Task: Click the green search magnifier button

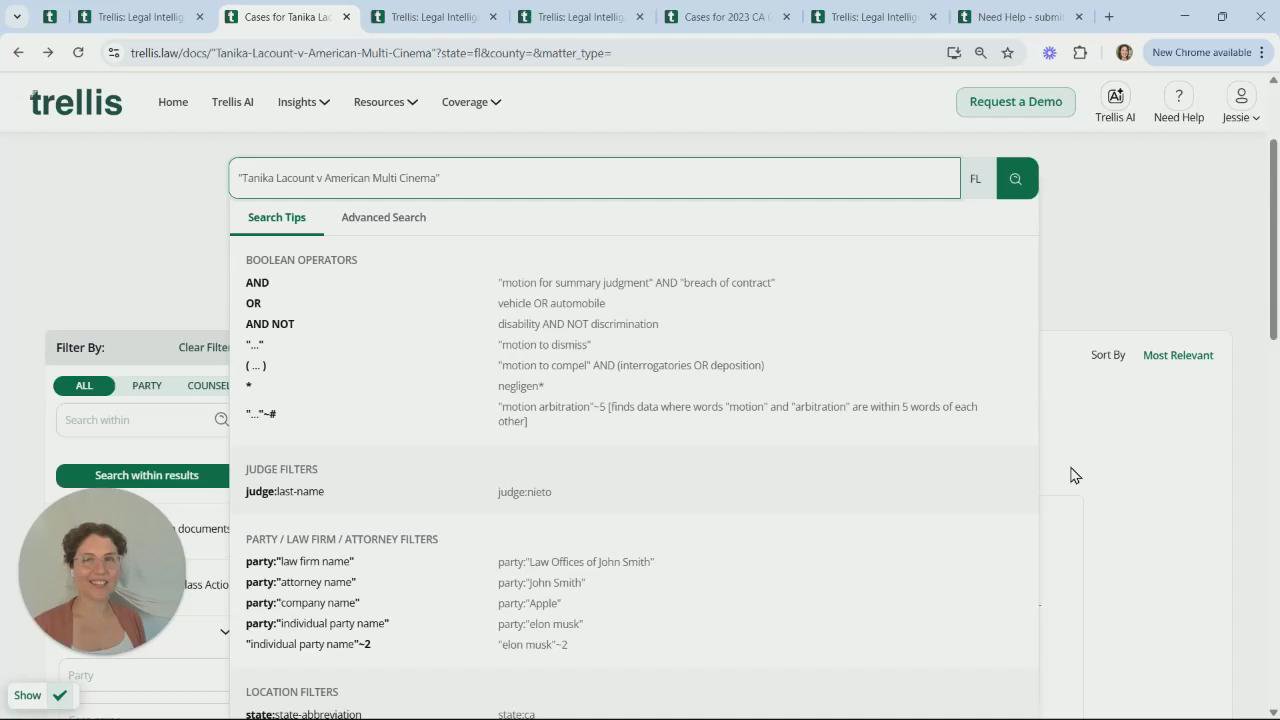Action: click(x=1017, y=179)
